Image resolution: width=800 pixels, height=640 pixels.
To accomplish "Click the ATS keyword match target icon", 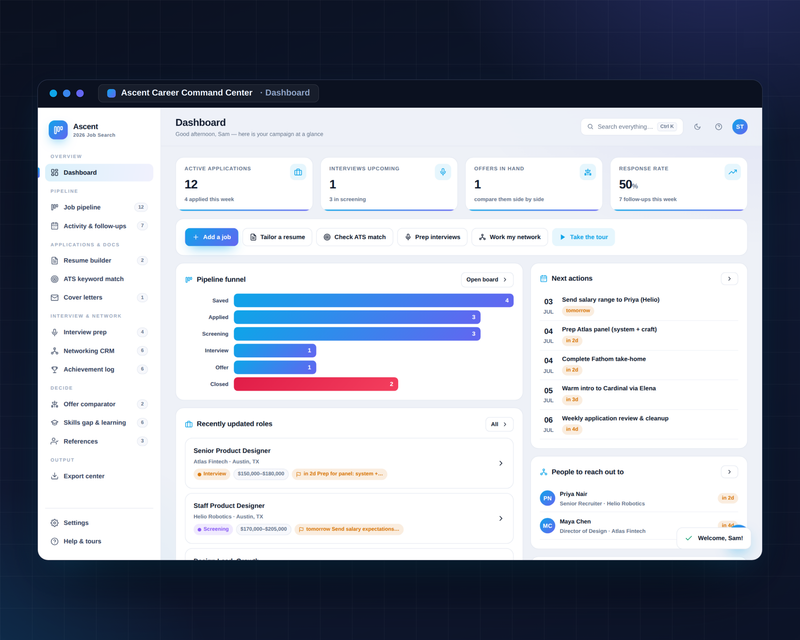I will point(55,279).
